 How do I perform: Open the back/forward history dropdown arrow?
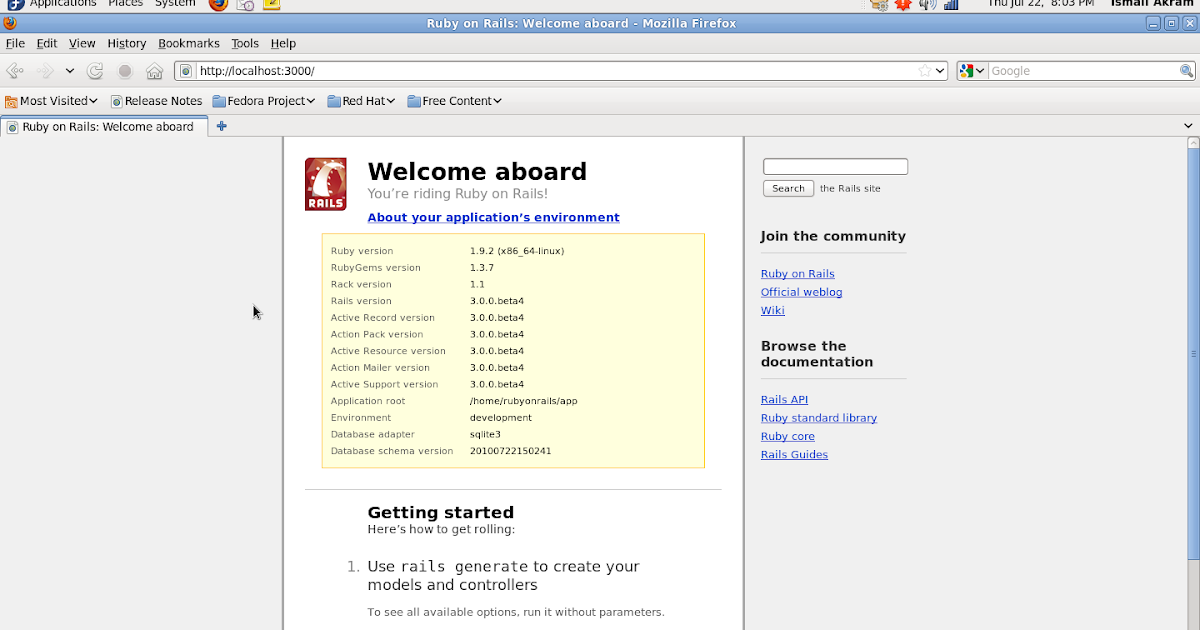click(x=70, y=71)
